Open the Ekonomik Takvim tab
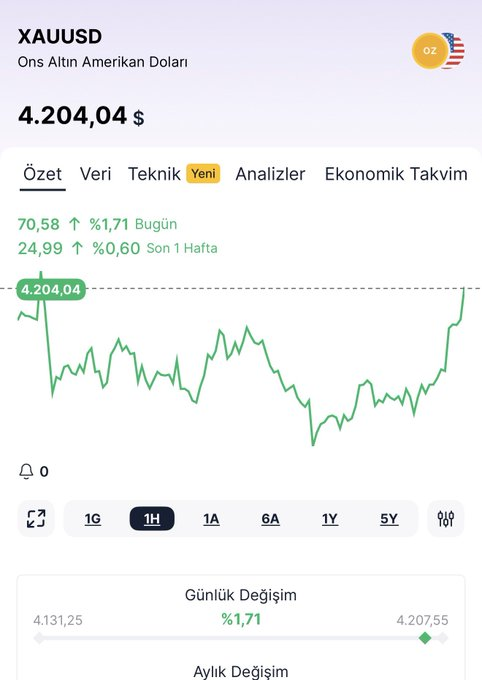The height and width of the screenshot is (680, 482). (396, 174)
